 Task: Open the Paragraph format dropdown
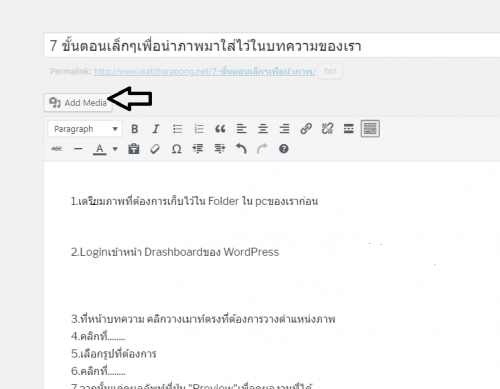click(x=85, y=129)
